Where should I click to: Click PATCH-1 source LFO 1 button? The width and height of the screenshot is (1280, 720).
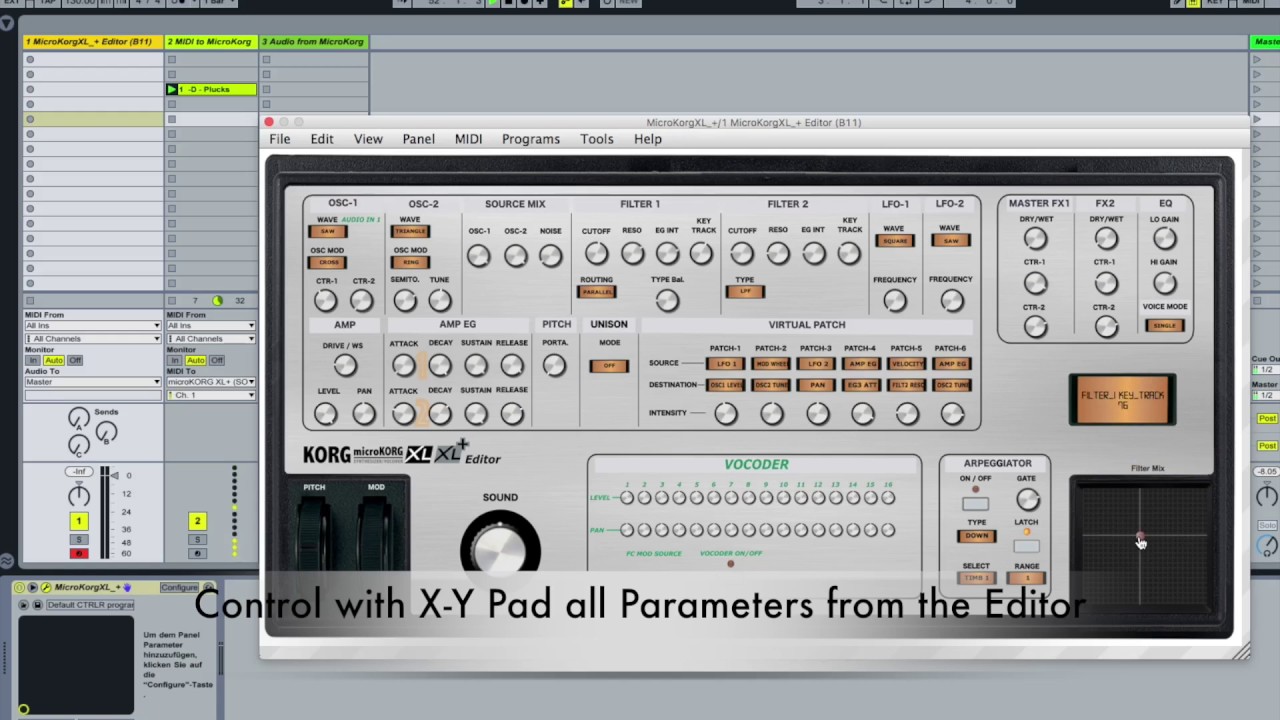click(725, 364)
